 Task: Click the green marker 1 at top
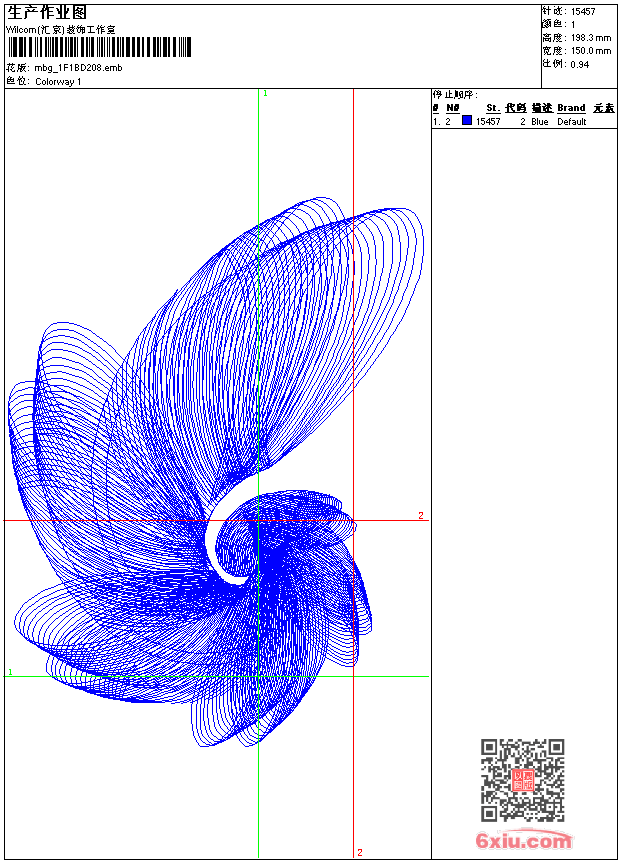(x=265, y=93)
